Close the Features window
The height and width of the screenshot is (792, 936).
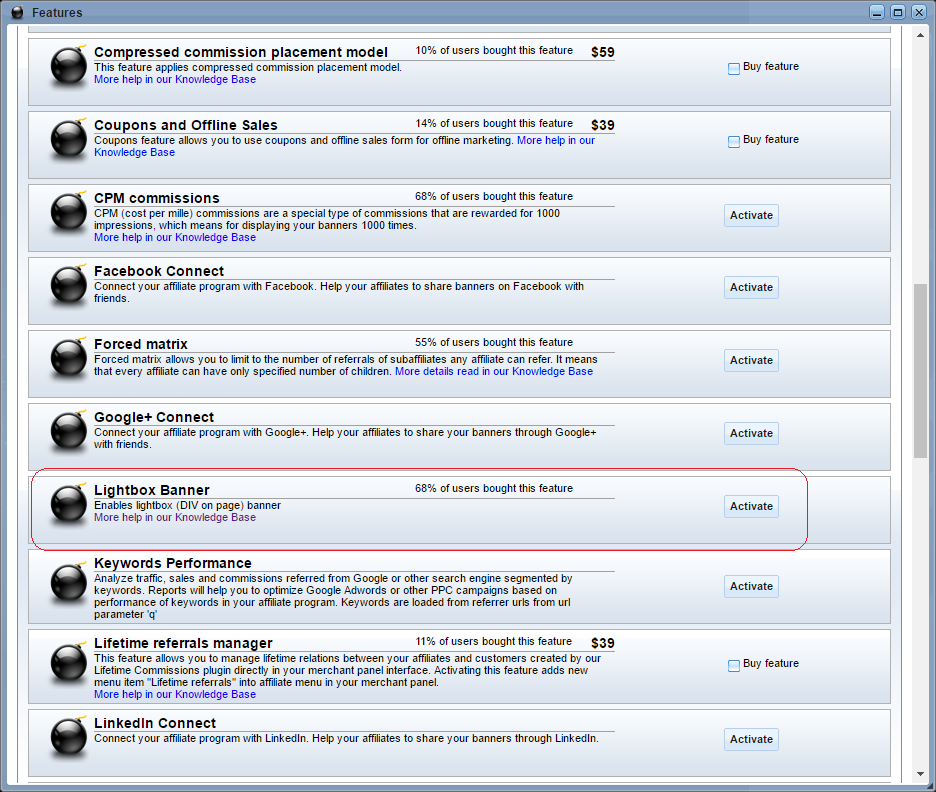point(919,12)
